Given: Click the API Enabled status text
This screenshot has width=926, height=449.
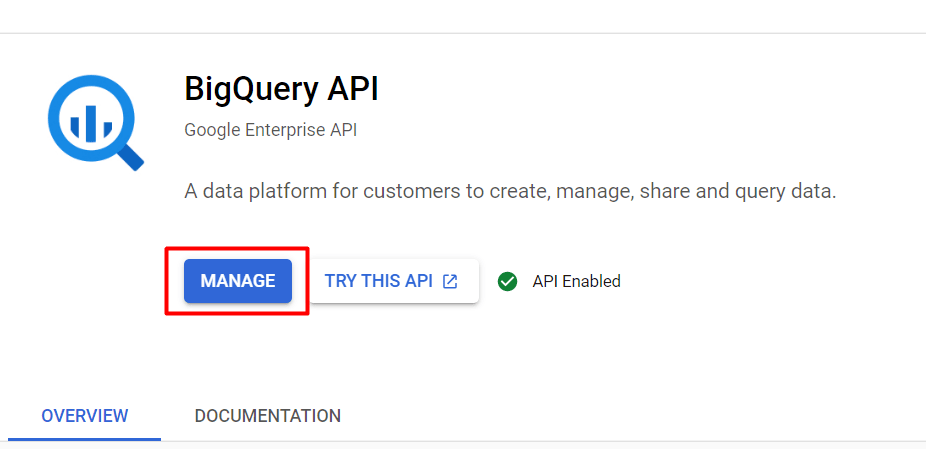Looking at the screenshot, I should [576, 281].
